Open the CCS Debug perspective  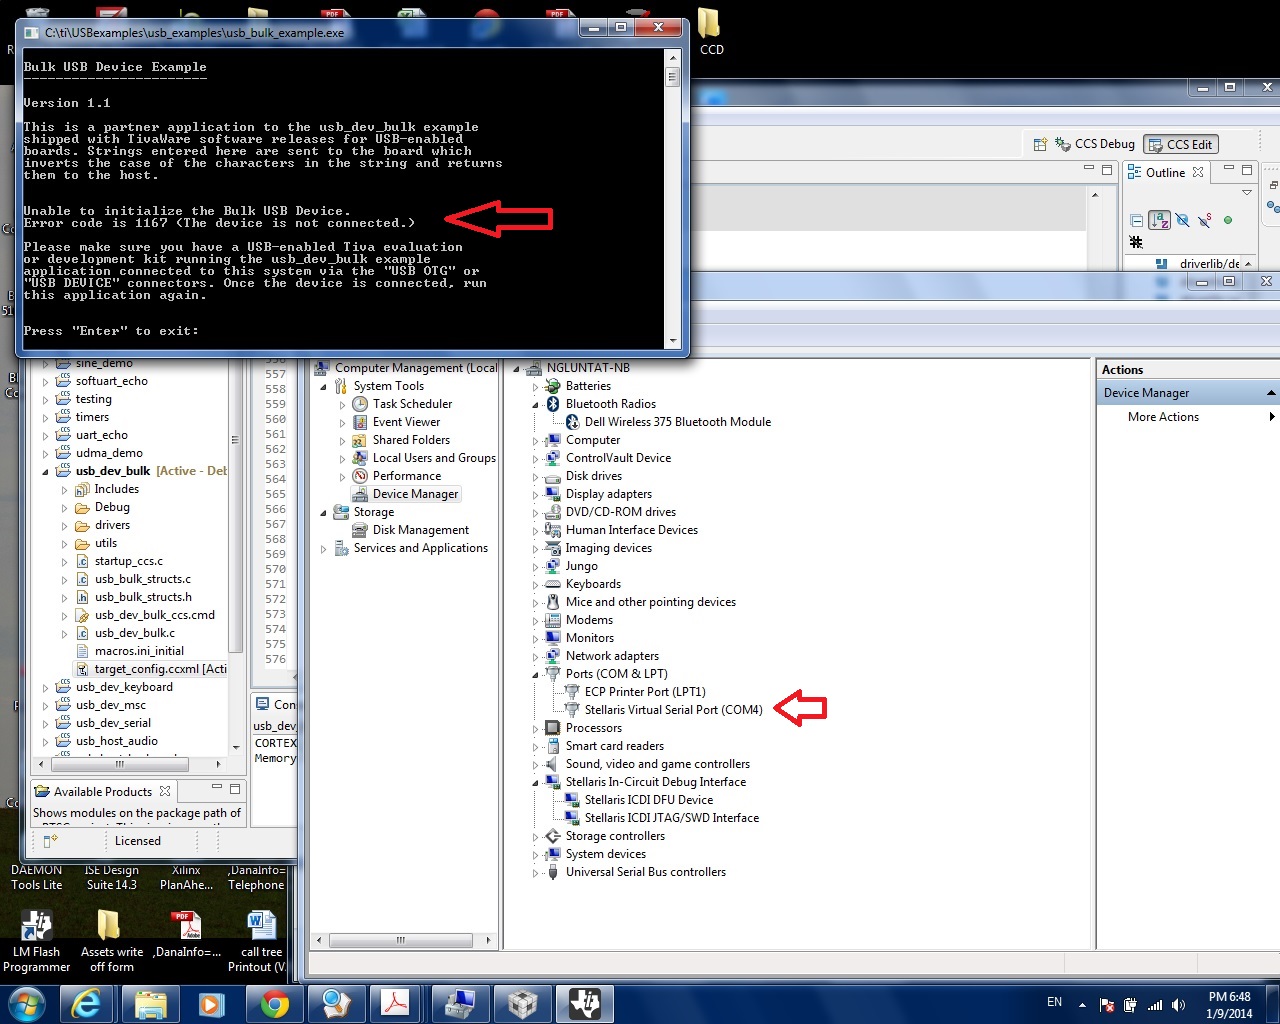(1096, 144)
